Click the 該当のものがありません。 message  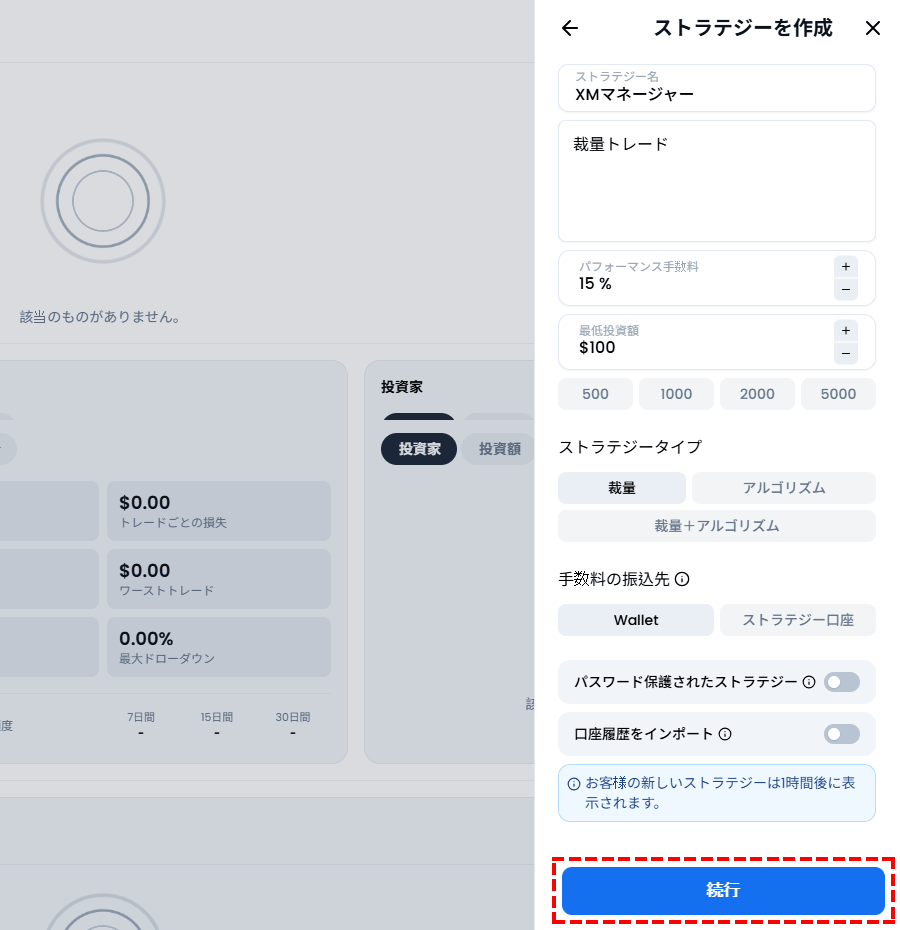100,317
